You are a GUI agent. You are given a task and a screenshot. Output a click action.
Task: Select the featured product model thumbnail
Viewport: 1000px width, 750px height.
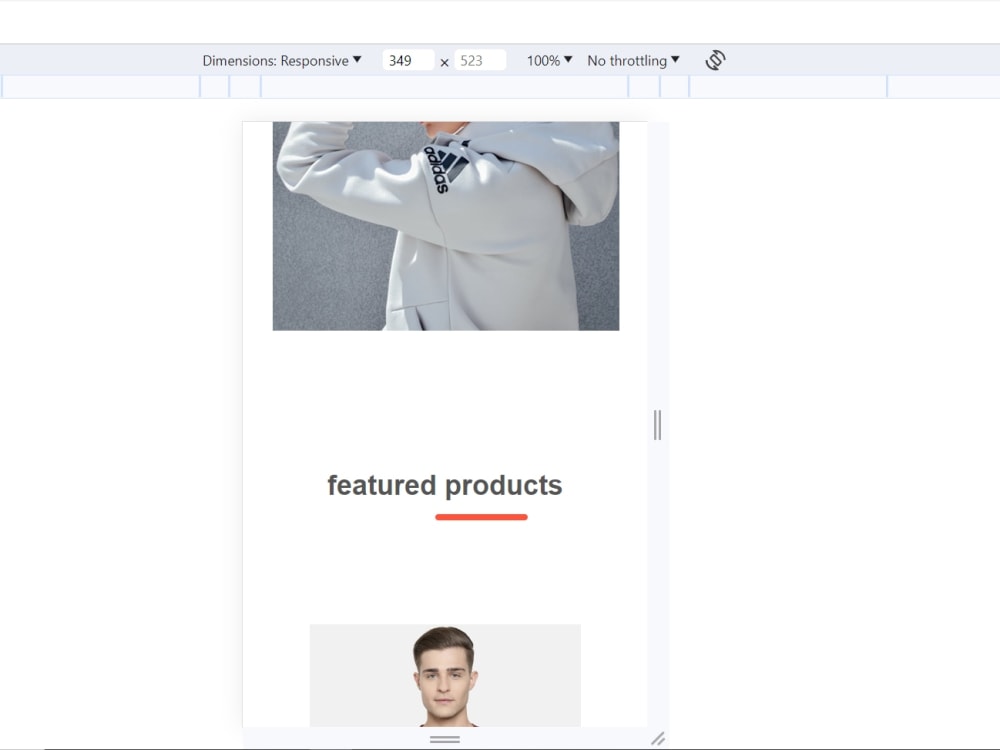[444, 675]
